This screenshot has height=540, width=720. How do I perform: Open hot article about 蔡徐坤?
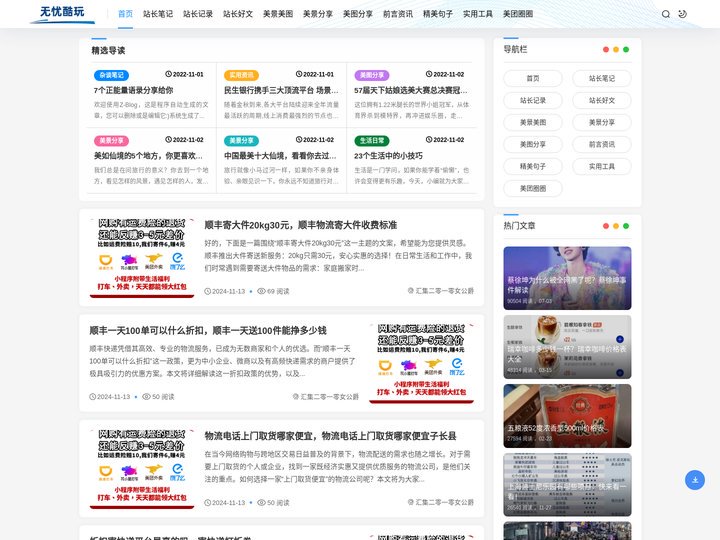tap(567, 278)
